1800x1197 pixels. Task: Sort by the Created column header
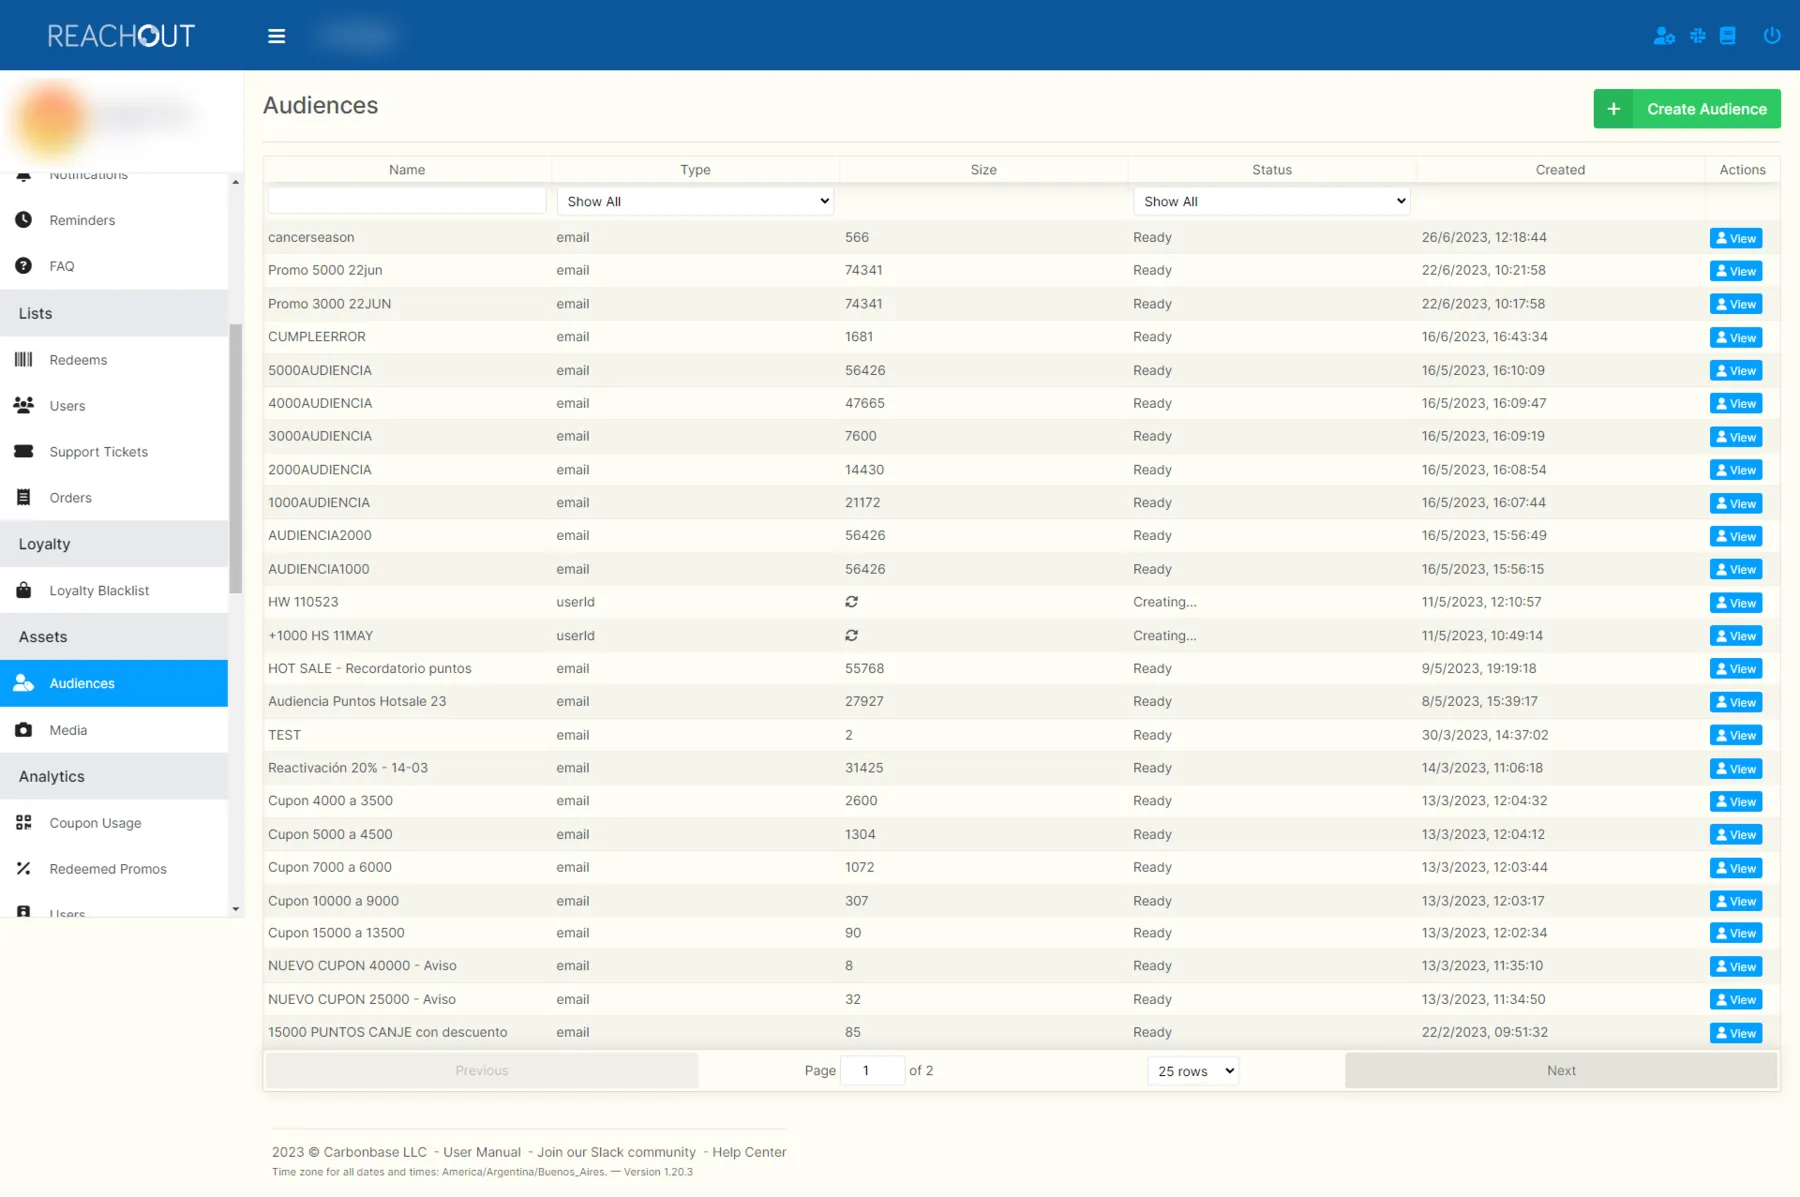pyautogui.click(x=1560, y=170)
